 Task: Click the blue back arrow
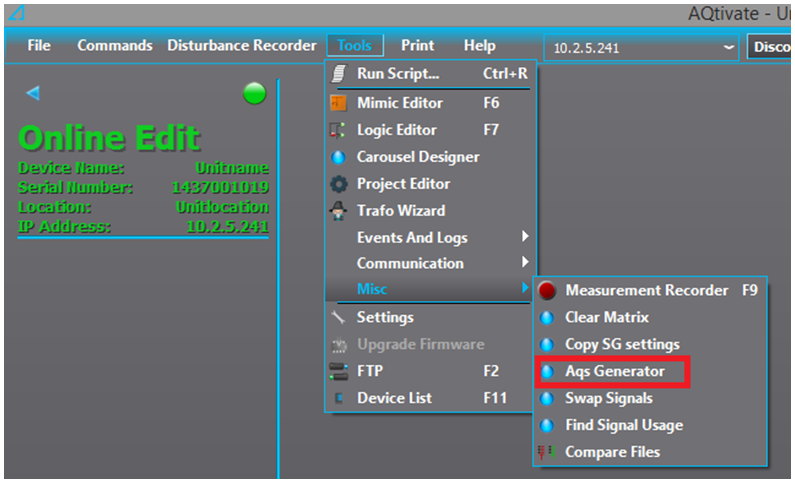pyautogui.click(x=33, y=93)
